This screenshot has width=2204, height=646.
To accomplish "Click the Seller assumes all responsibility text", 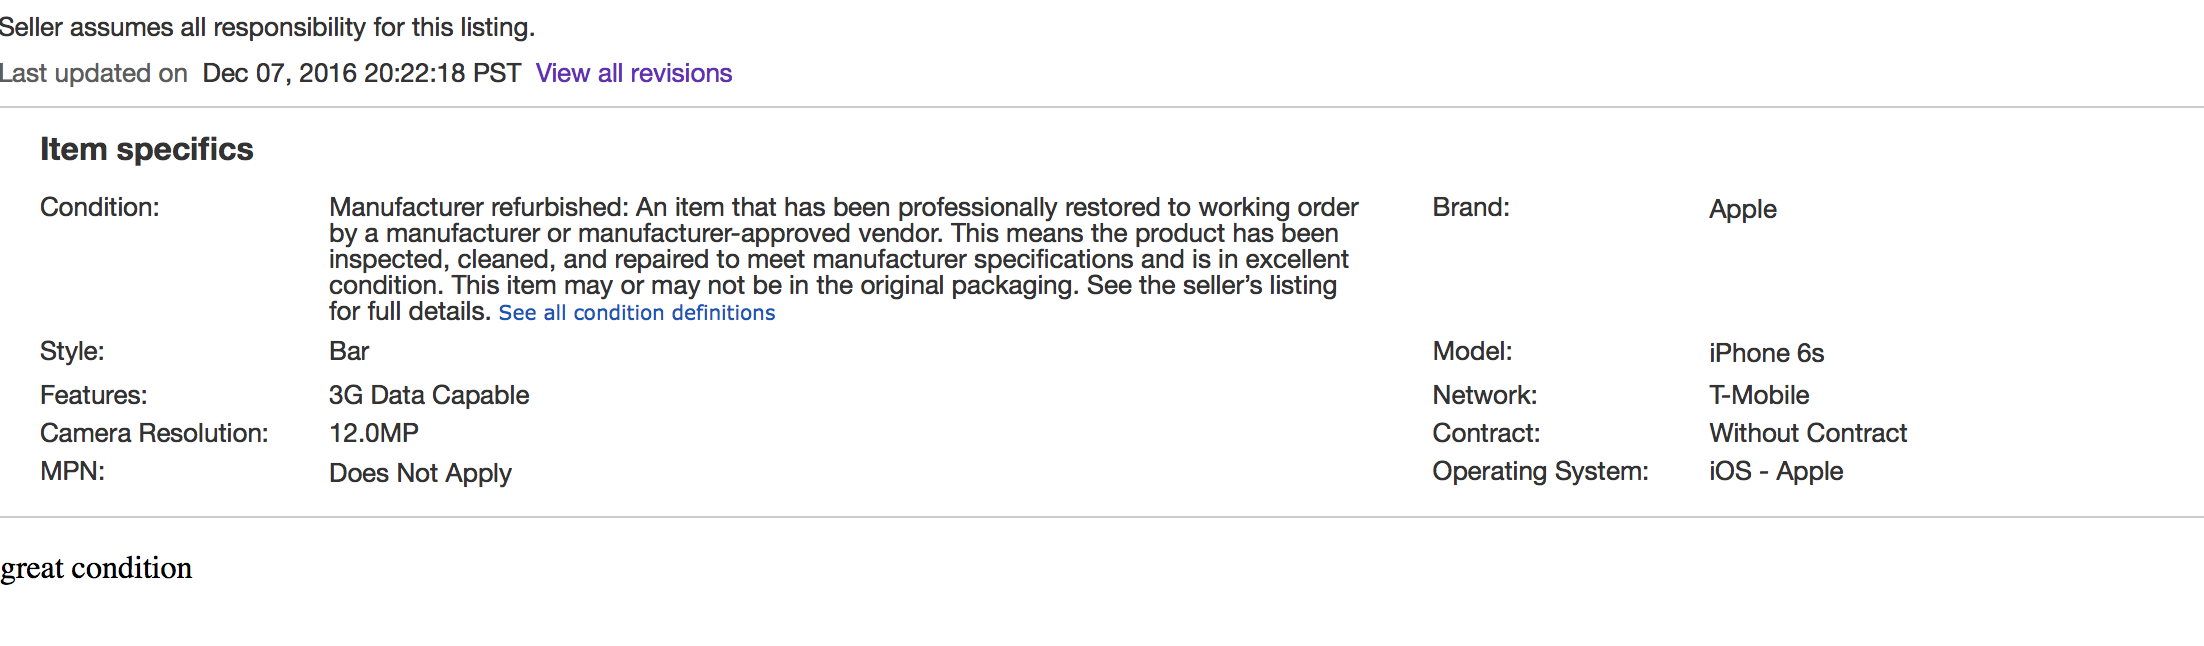I will point(267,27).
